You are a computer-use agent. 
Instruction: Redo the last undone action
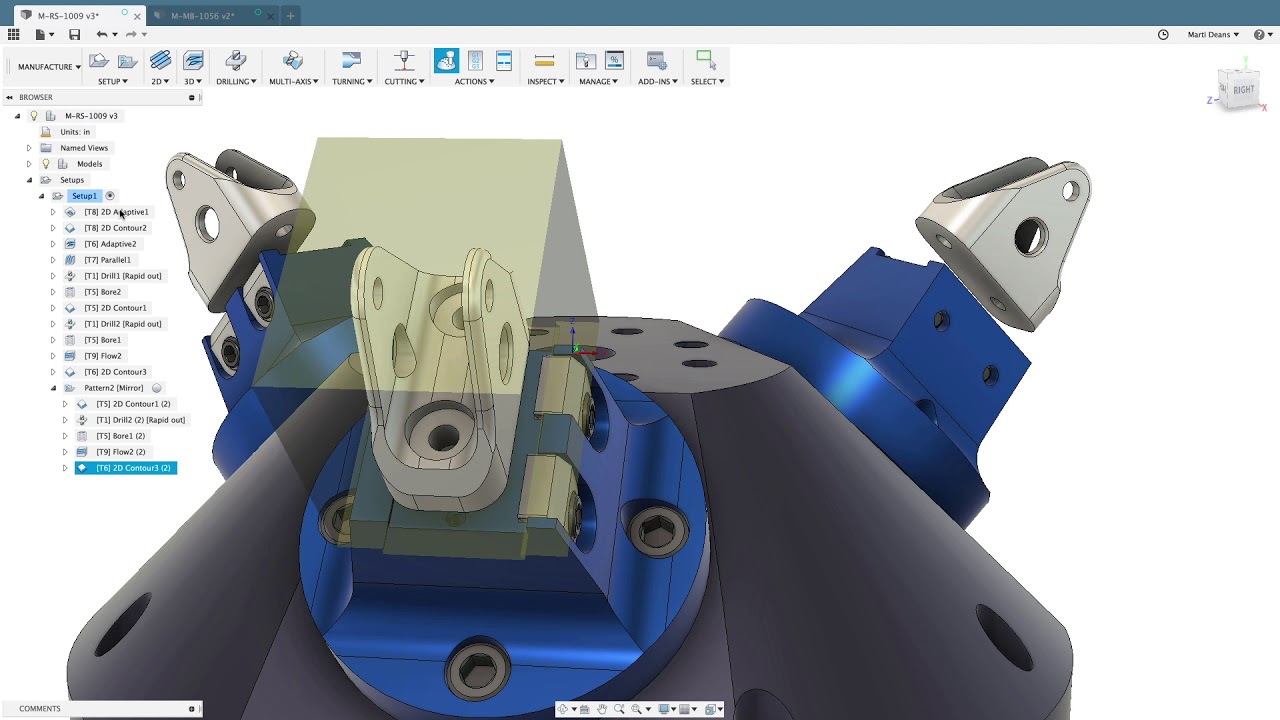click(130, 34)
